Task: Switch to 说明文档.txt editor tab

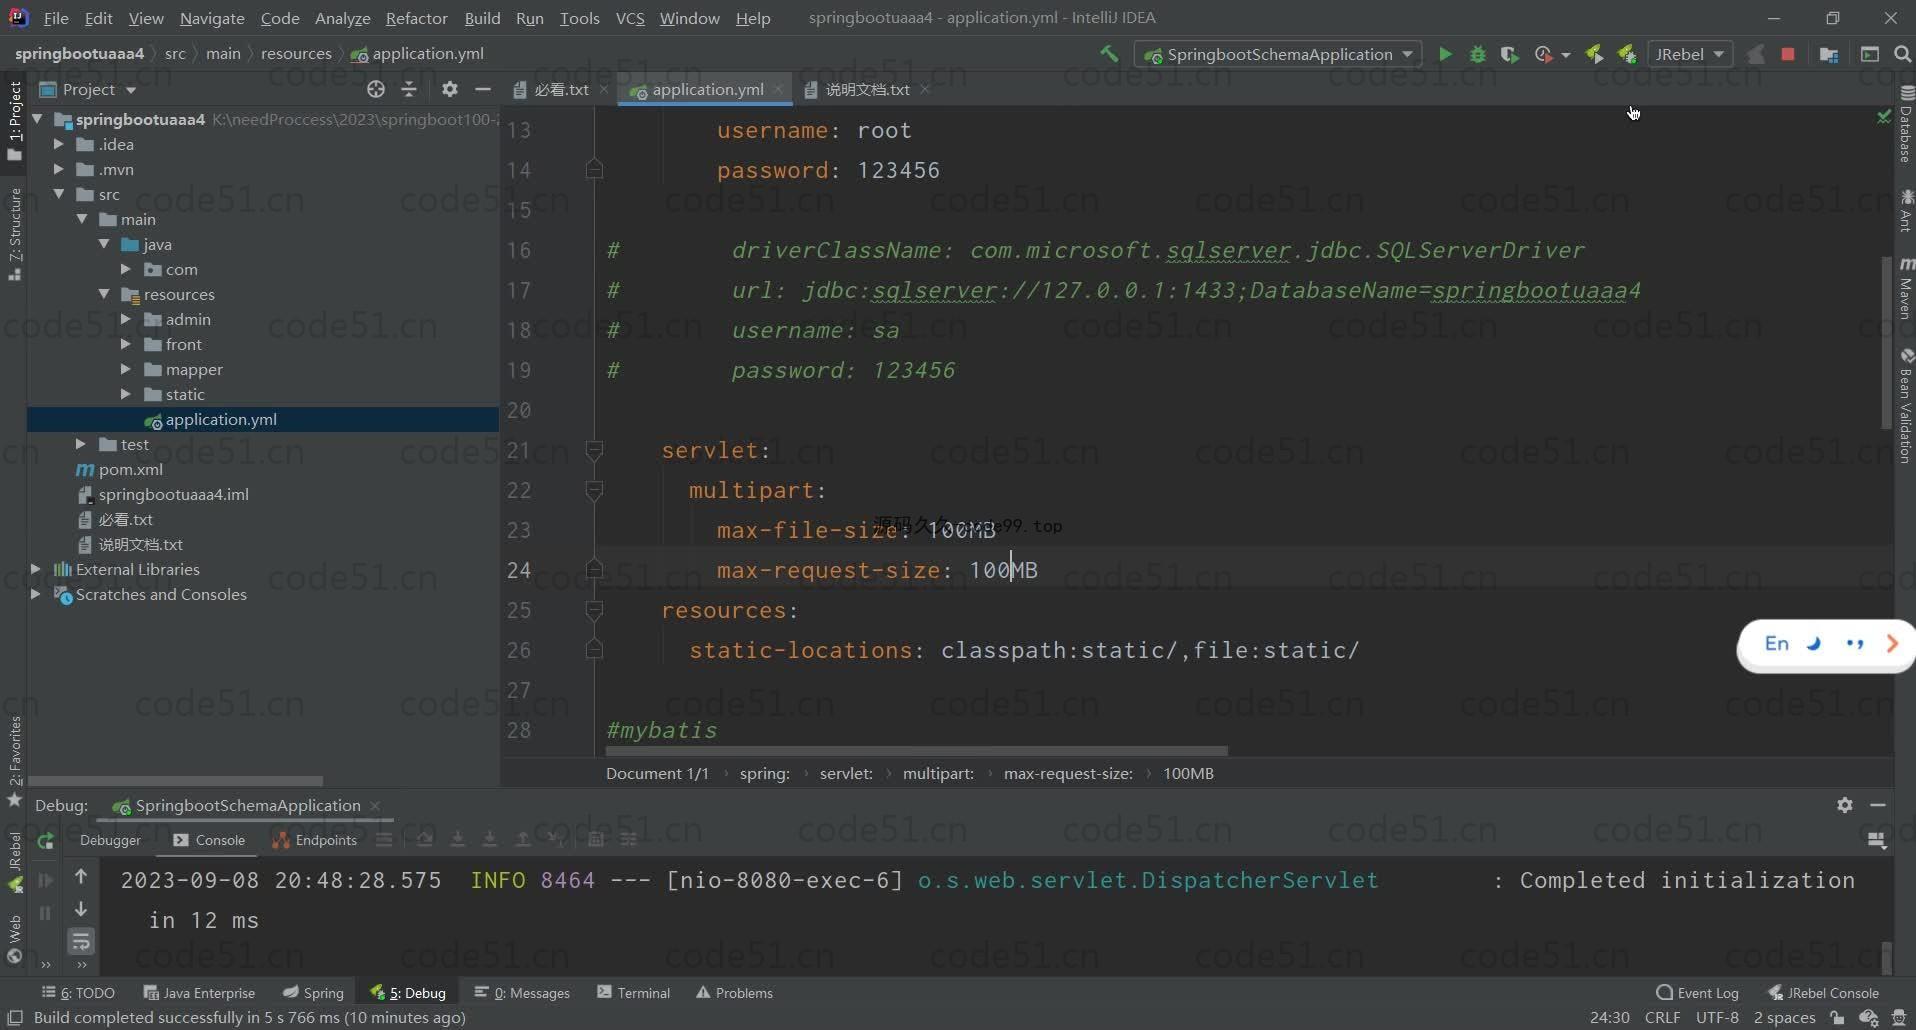Action: click(866, 89)
